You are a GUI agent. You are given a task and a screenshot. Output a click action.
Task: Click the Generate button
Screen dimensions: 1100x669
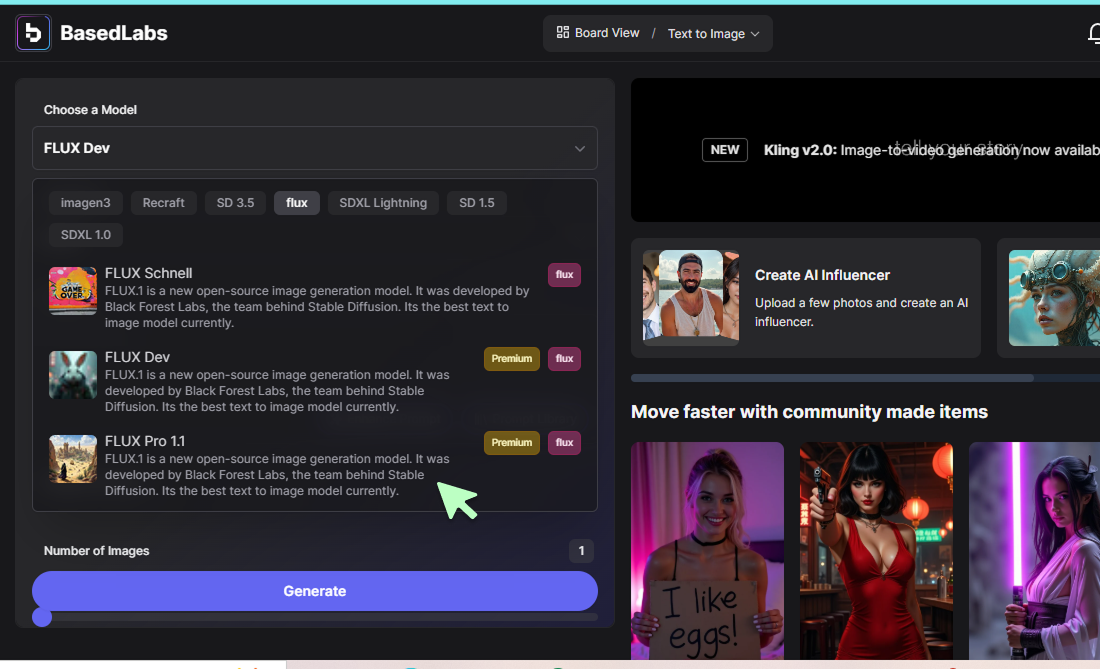[x=315, y=590]
